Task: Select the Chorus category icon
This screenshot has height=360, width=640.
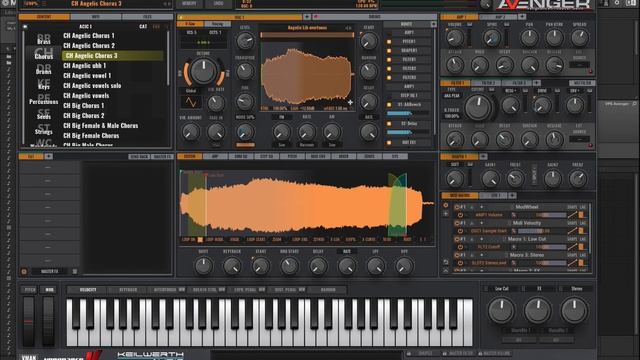Action: coord(44,54)
